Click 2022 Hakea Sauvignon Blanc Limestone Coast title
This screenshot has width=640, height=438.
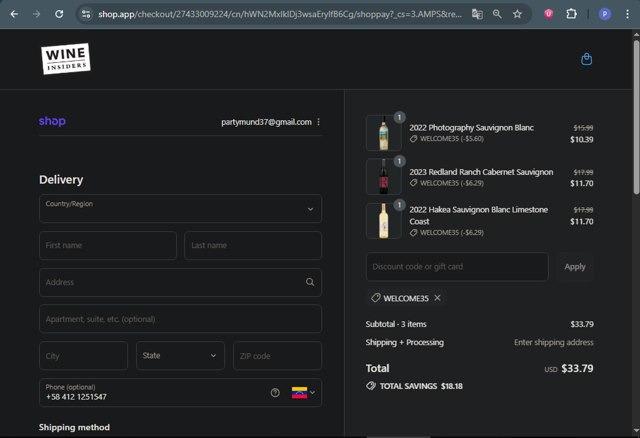[x=478, y=215]
